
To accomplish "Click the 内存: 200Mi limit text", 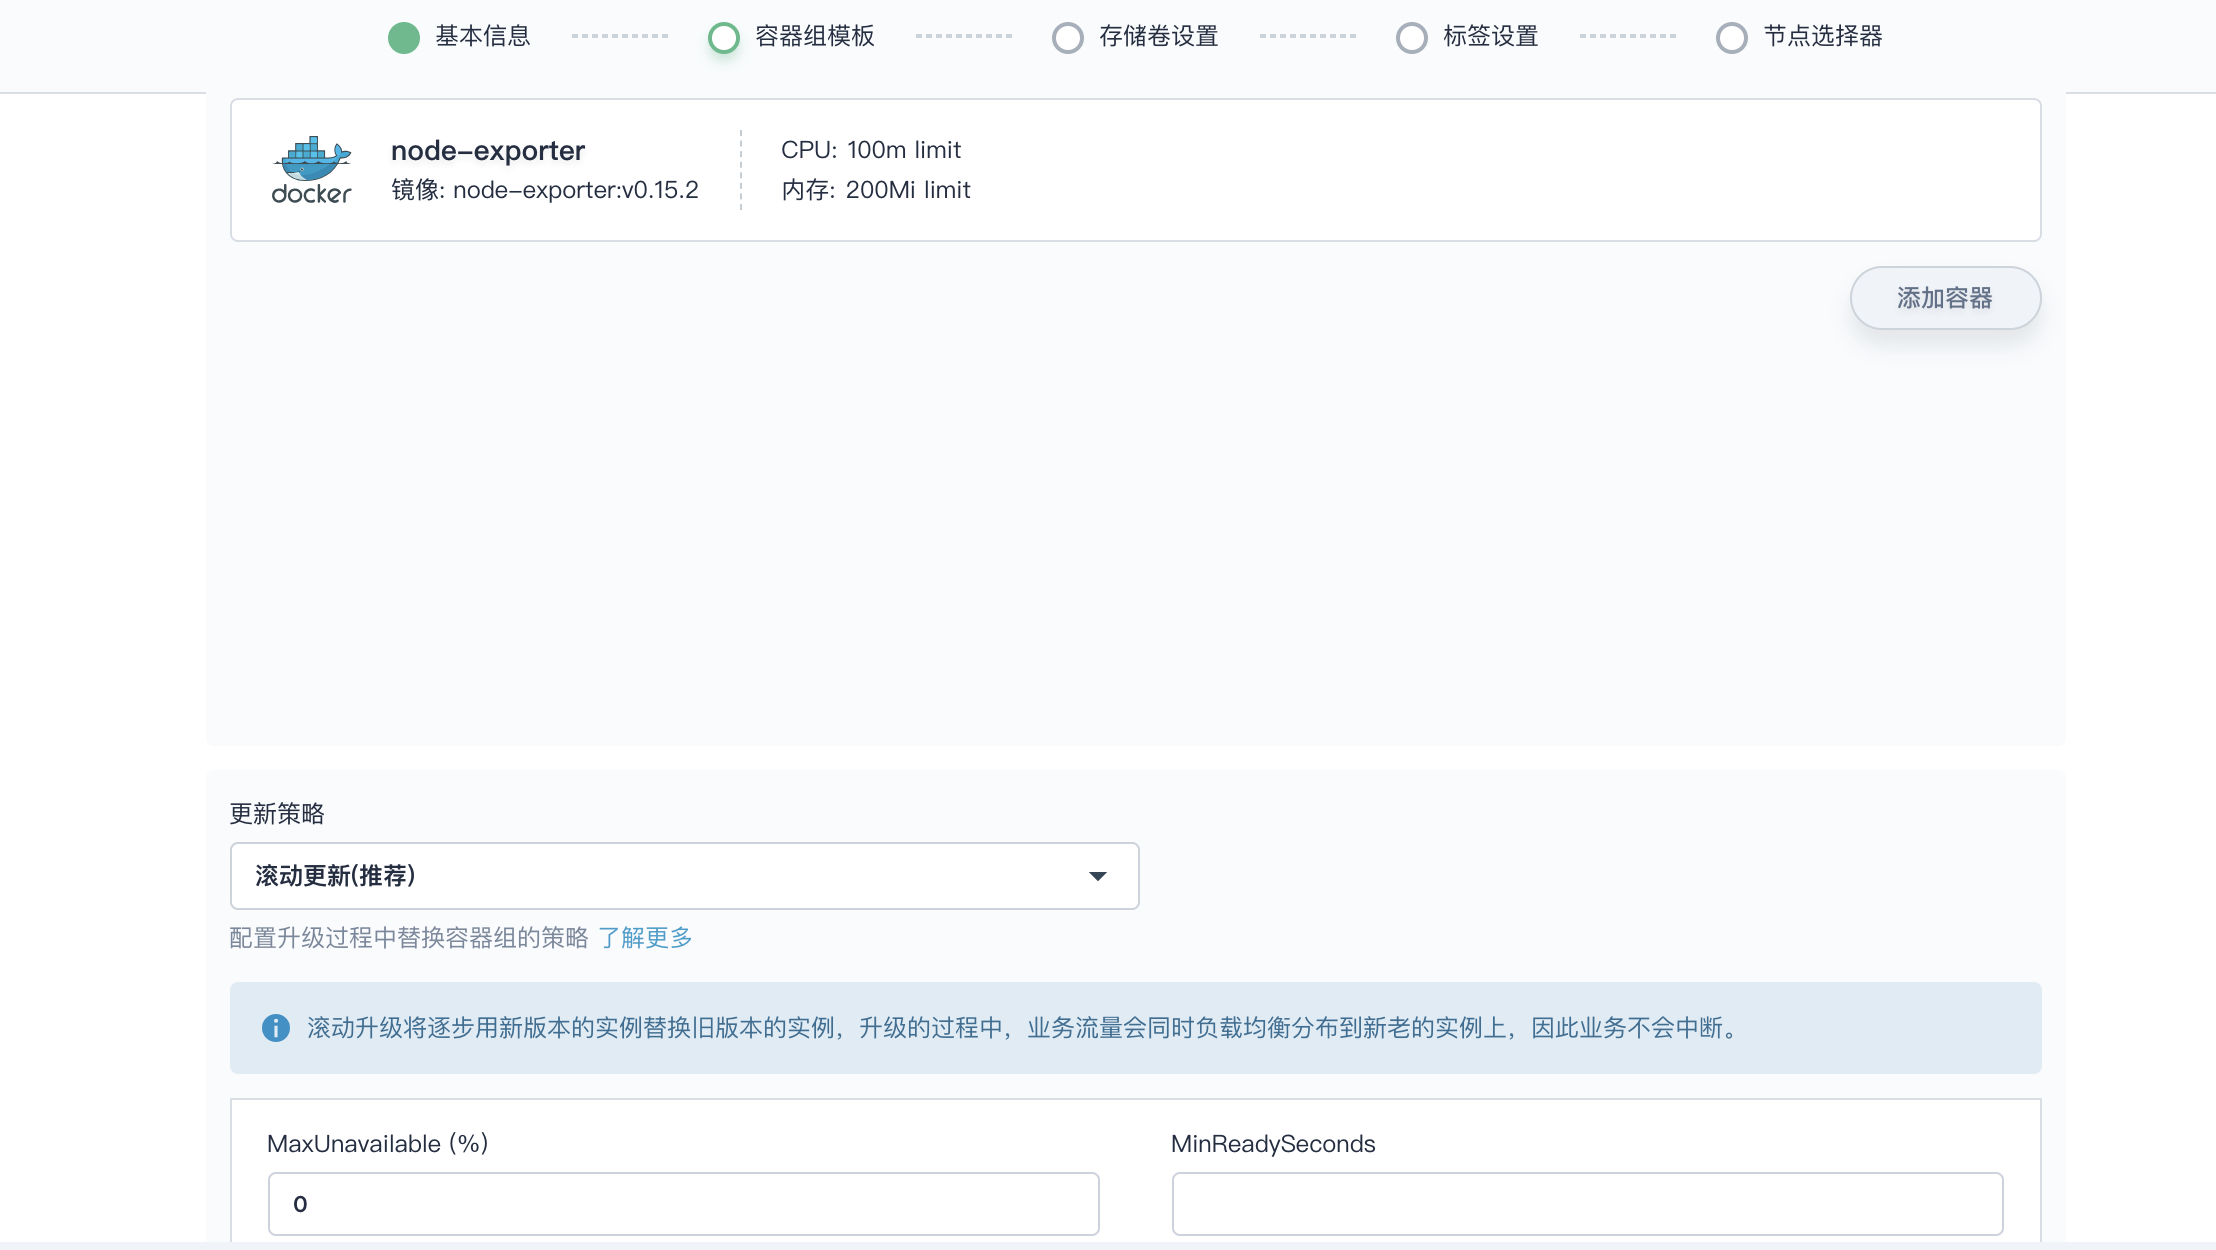I will (876, 190).
